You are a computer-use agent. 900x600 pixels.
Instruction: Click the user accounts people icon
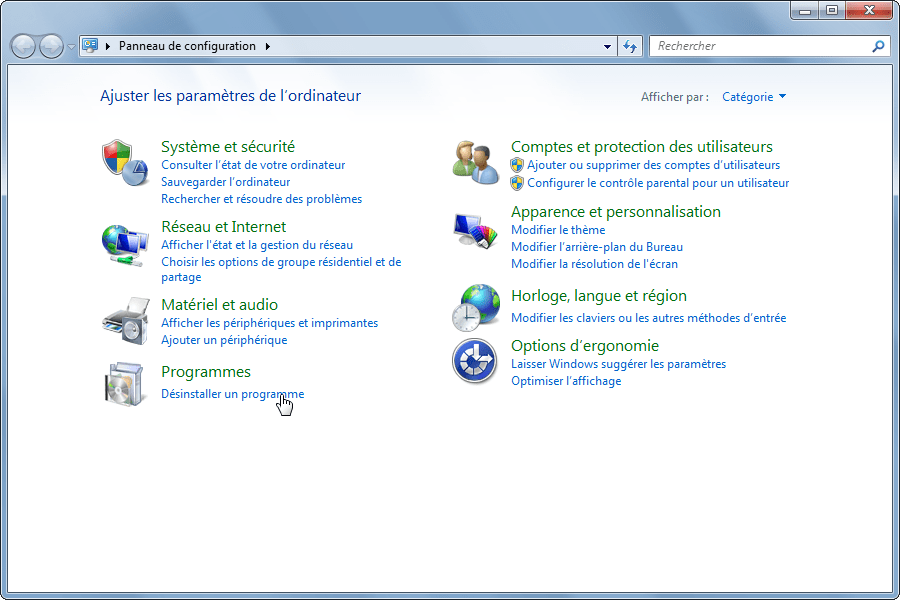(x=475, y=162)
